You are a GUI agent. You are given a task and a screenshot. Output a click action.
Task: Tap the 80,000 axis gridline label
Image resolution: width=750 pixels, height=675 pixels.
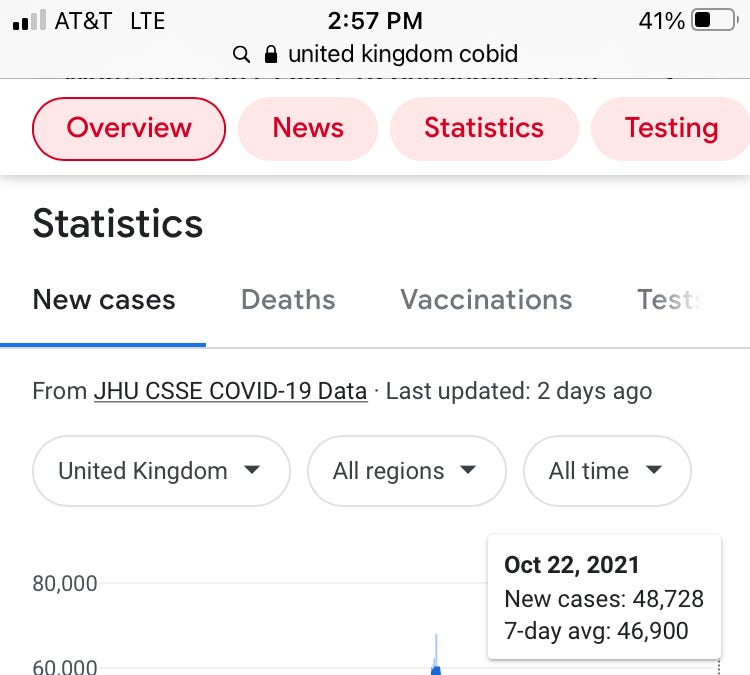click(x=65, y=583)
